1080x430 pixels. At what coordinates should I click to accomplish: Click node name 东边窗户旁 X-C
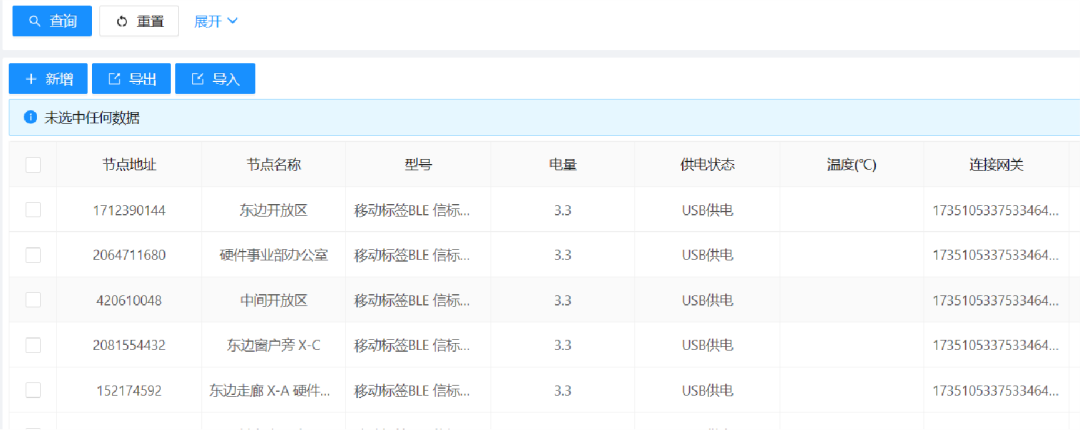273,345
